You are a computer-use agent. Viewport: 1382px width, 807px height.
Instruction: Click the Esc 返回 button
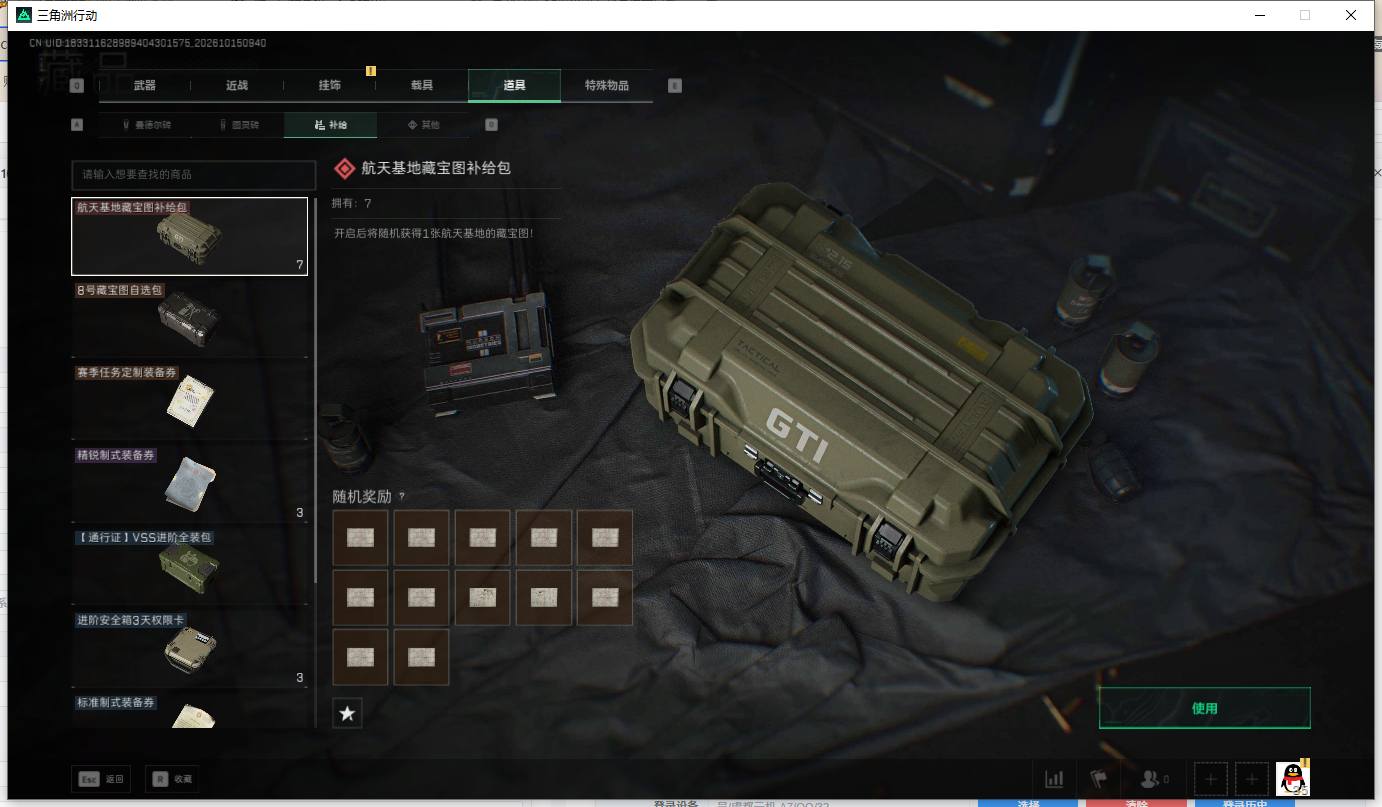(101, 779)
